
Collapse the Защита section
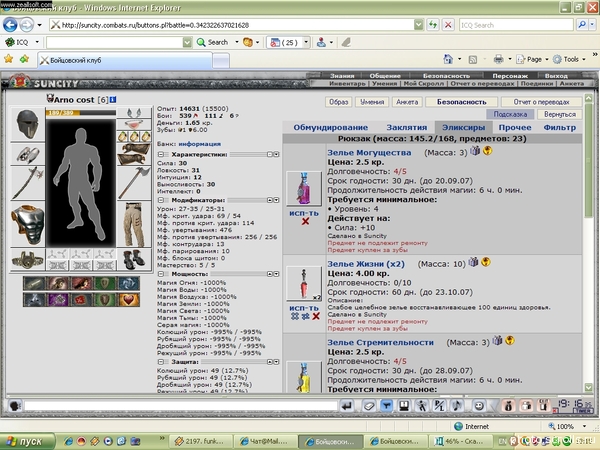[161, 362]
